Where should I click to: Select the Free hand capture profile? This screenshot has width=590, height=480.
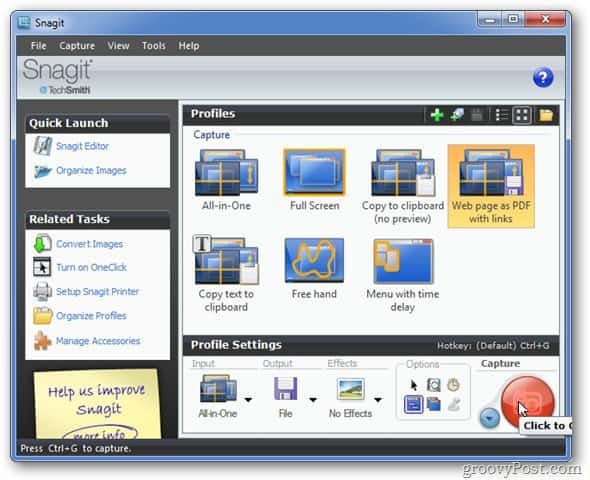pyautogui.click(x=314, y=269)
